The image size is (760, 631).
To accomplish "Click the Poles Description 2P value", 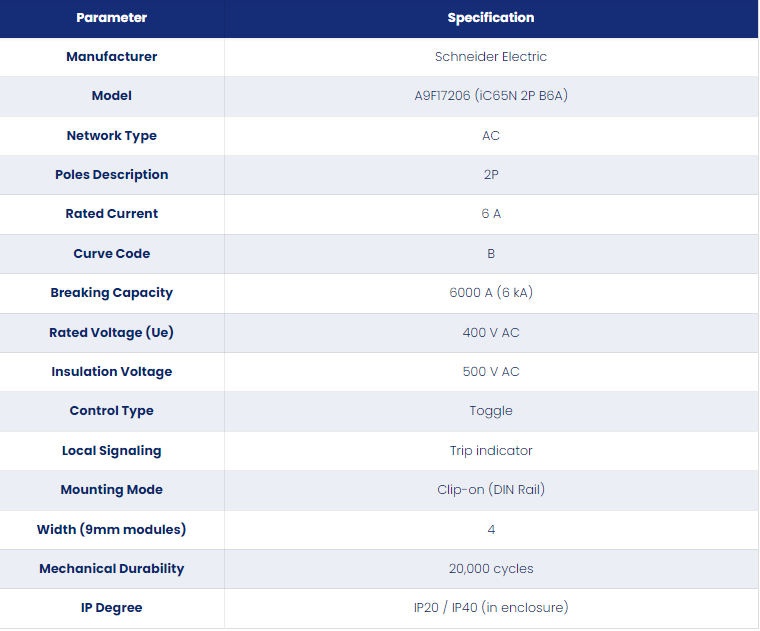I will click(x=491, y=174).
